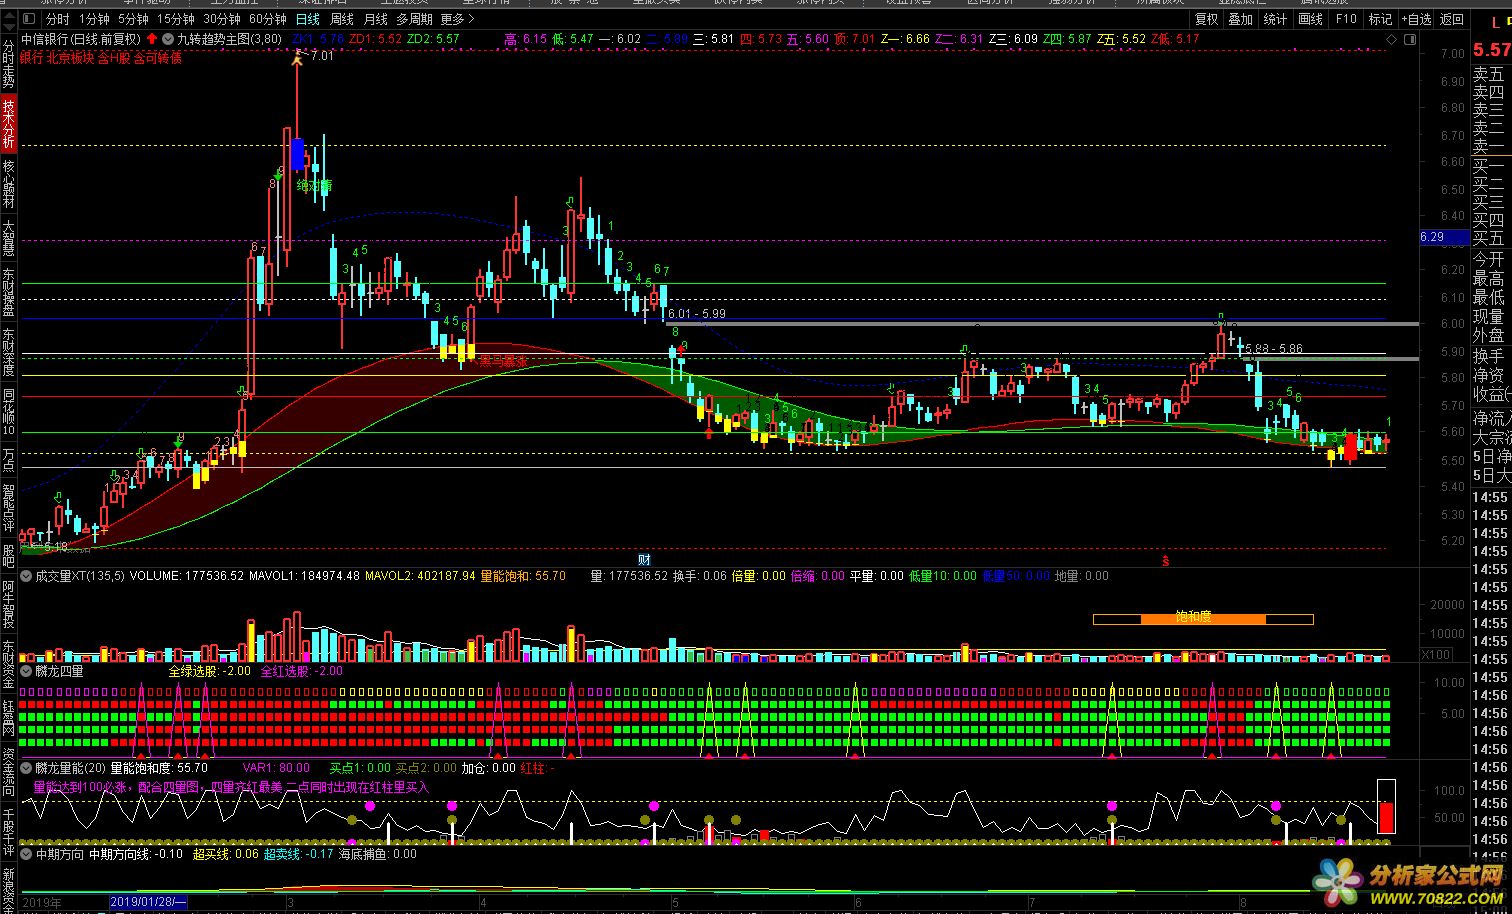Open the 资金流向 sidebar tab
Image resolution: width=1512 pixels, height=914 pixels.
(9, 771)
